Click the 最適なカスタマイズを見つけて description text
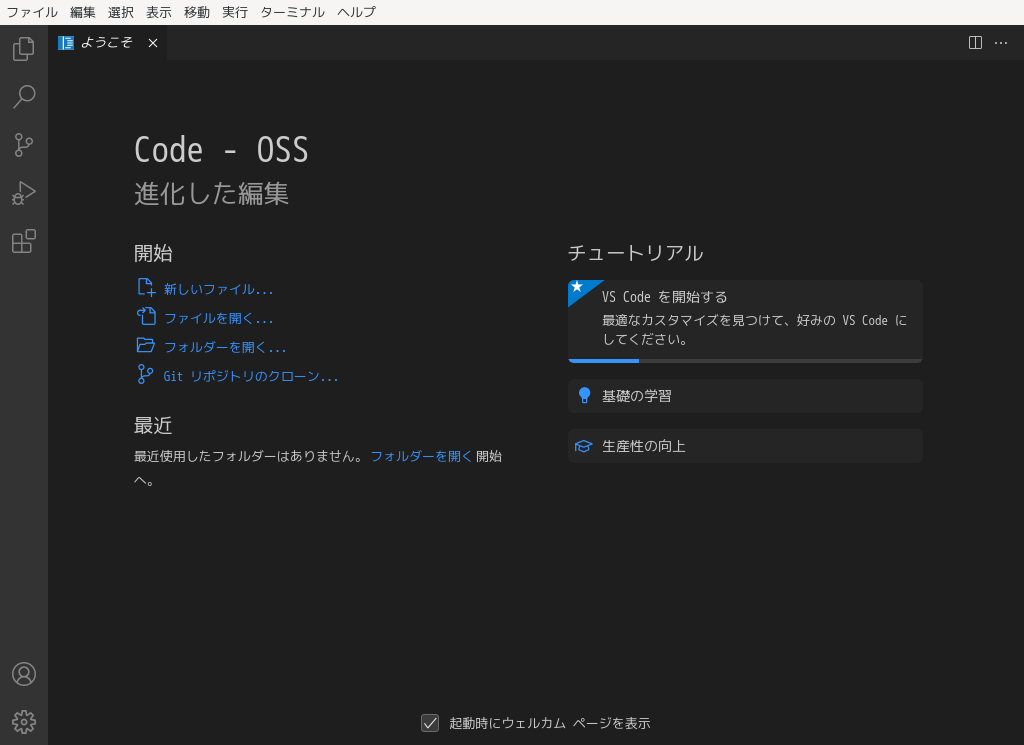 tap(754, 330)
